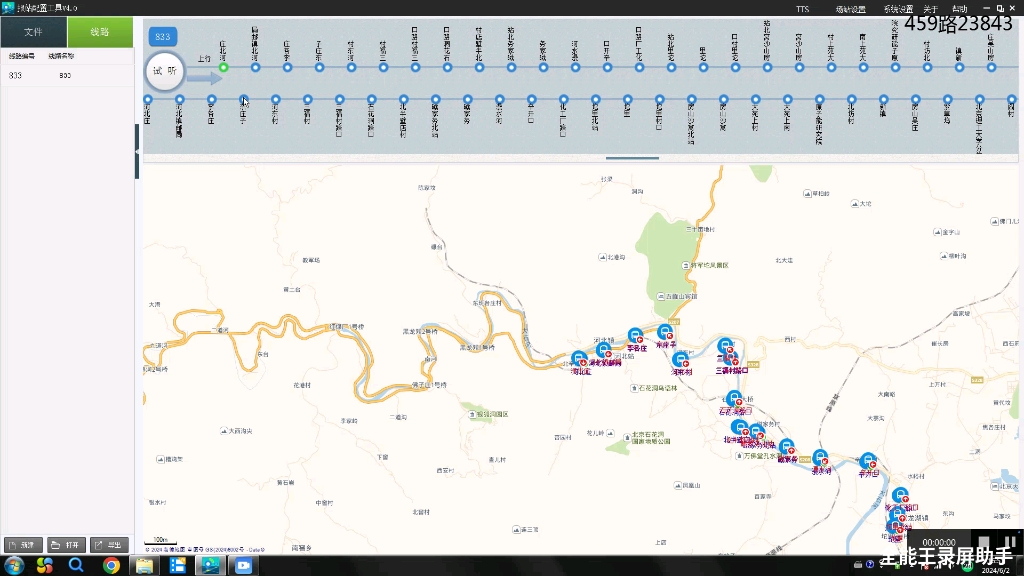1024x576 pixels.
Task: Select the green first station node on 上行 line
Action: [x=223, y=67]
